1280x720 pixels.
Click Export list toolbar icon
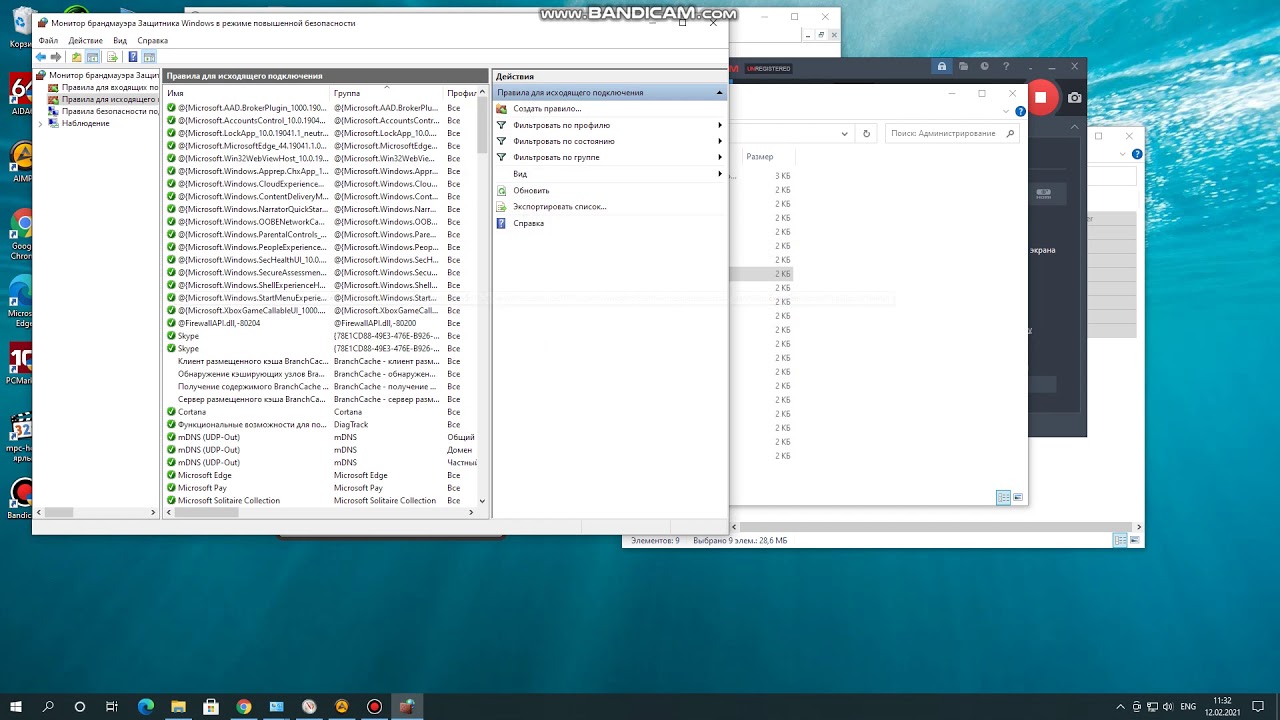[x=112, y=57]
